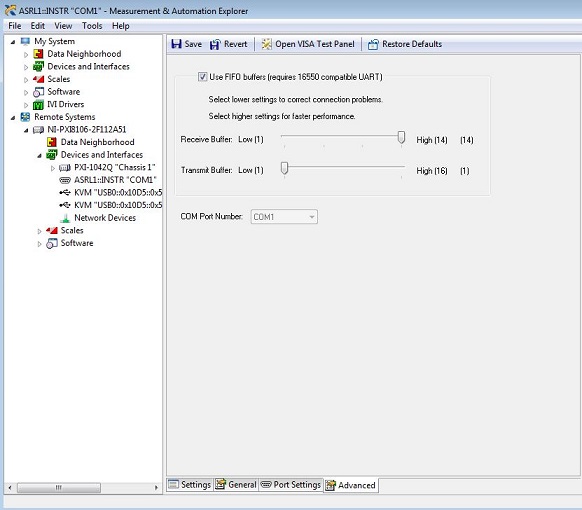Click the Transmit Buffer slider handle
The height and width of the screenshot is (510, 582).
284,168
